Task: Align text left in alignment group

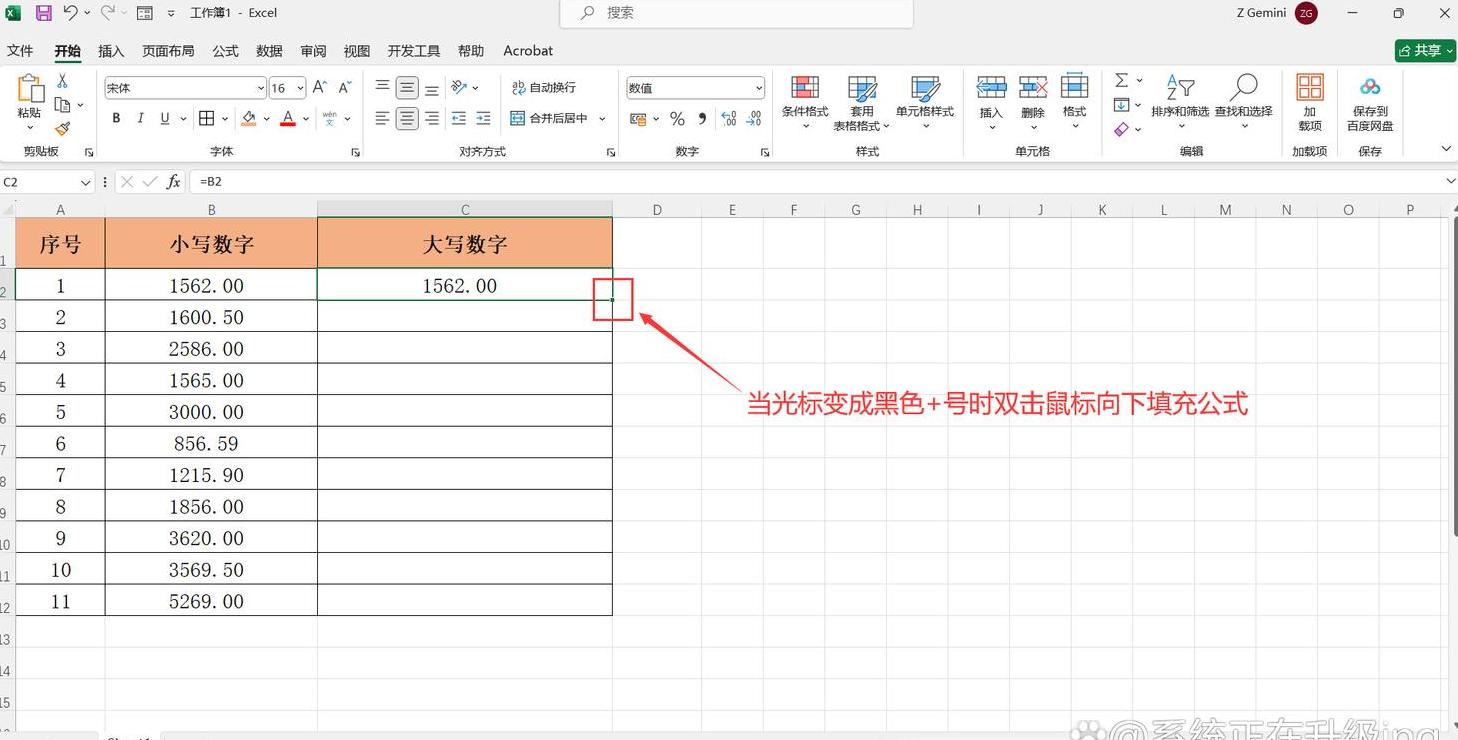Action: click(382, 118)
